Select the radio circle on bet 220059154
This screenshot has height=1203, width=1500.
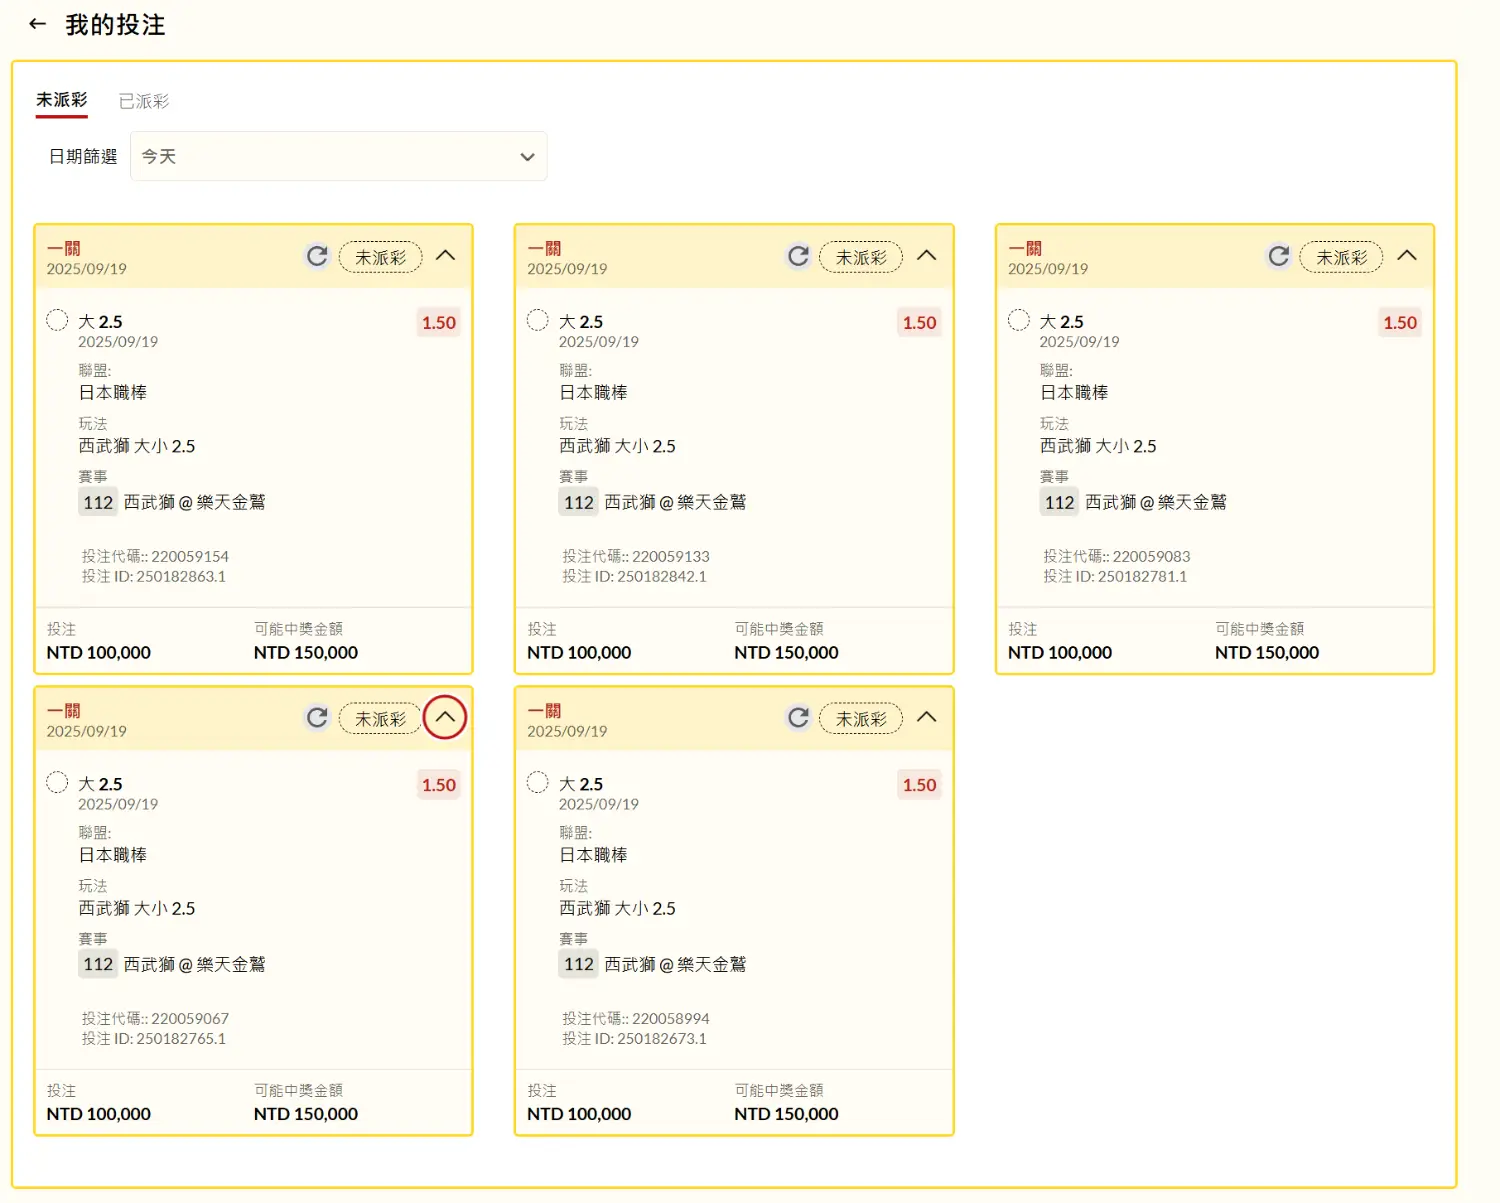[x=57, y=320]
